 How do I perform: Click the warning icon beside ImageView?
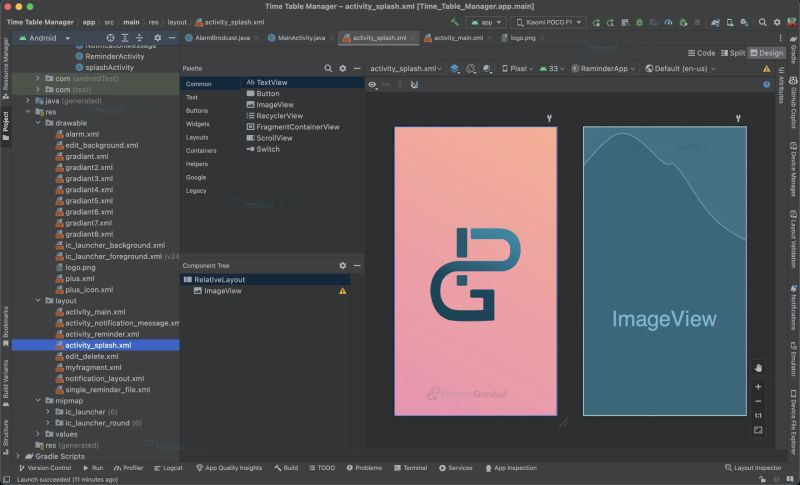pos(342,291)
